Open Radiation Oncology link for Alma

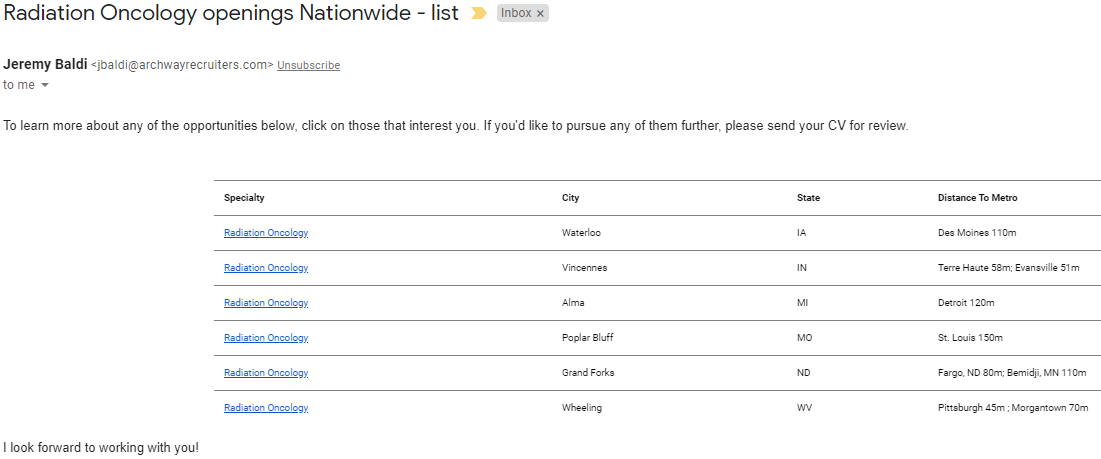[266, 303]
